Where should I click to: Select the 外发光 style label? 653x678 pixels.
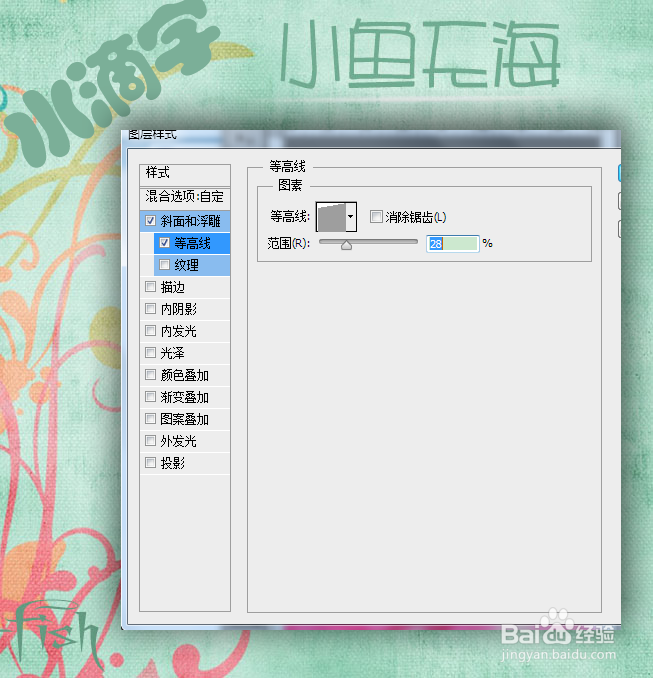coord(179,441)
